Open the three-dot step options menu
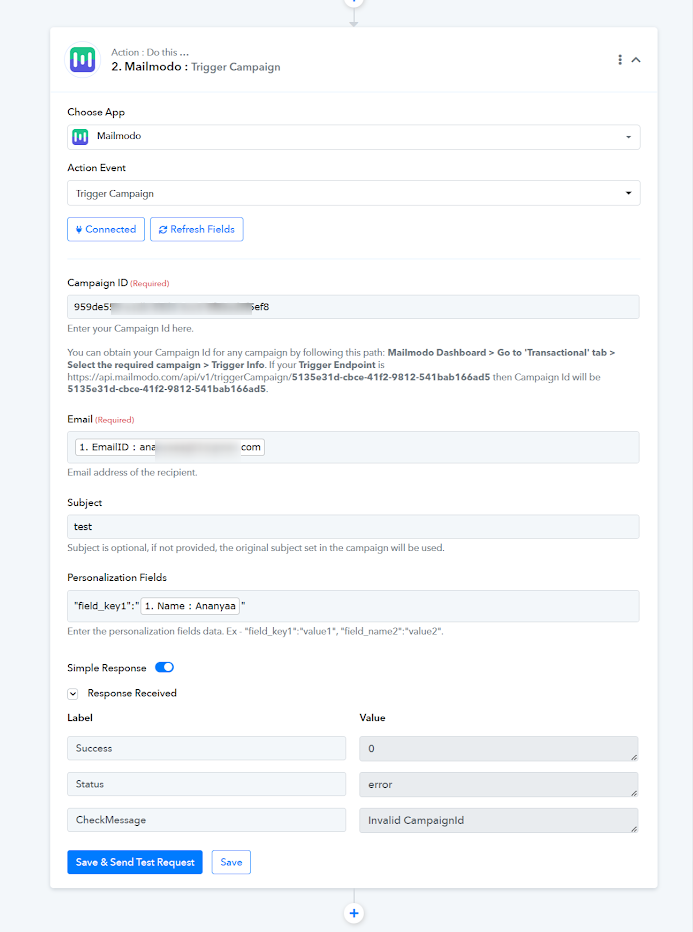 click(x=620, y=59)
